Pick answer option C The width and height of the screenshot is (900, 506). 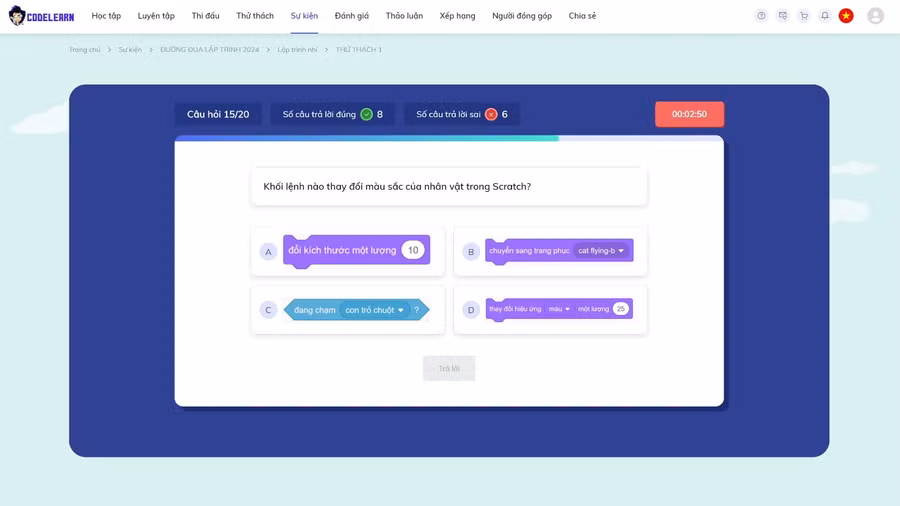coord(268,310)
